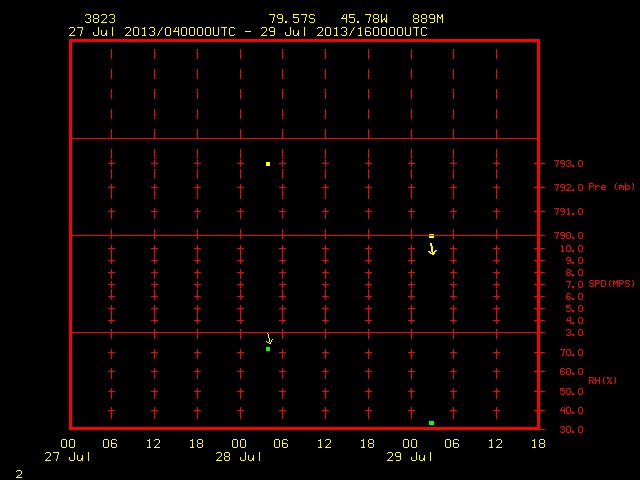The height and width of the screenshot is (480, 640).
Task: Select the 45.78W longitude text
Action: click(364, 19)
